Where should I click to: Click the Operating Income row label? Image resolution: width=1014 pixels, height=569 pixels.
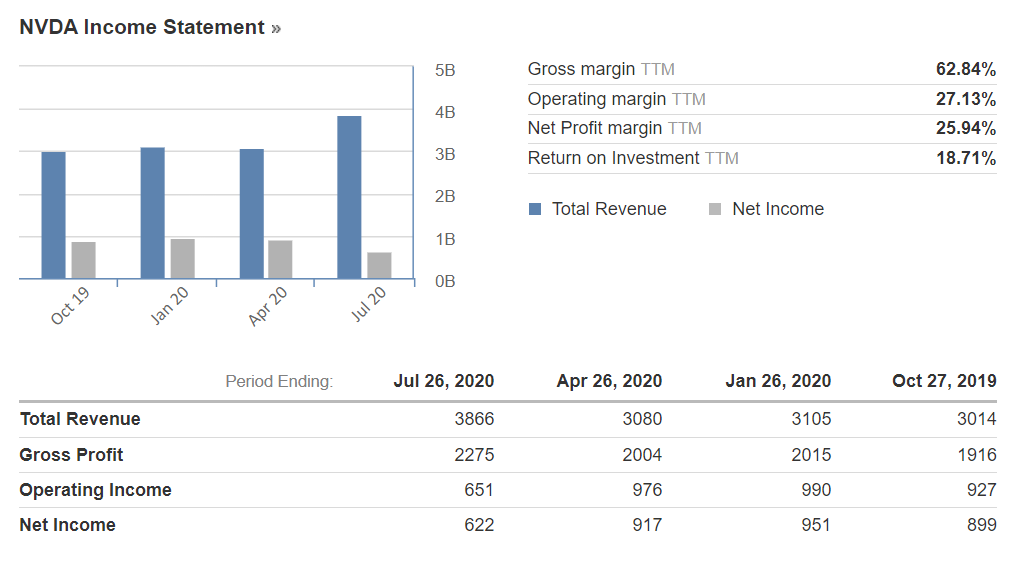click(95, 490)
